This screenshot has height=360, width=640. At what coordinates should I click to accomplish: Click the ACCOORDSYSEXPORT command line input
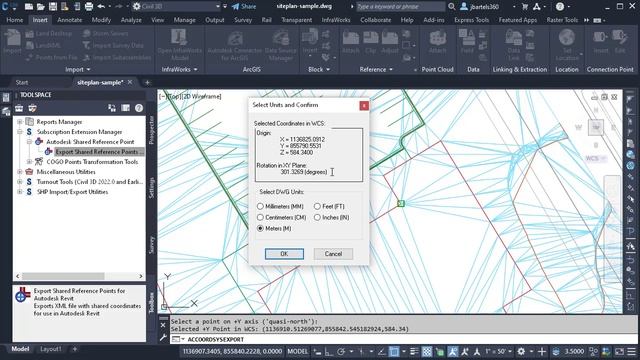coord(404,339)
